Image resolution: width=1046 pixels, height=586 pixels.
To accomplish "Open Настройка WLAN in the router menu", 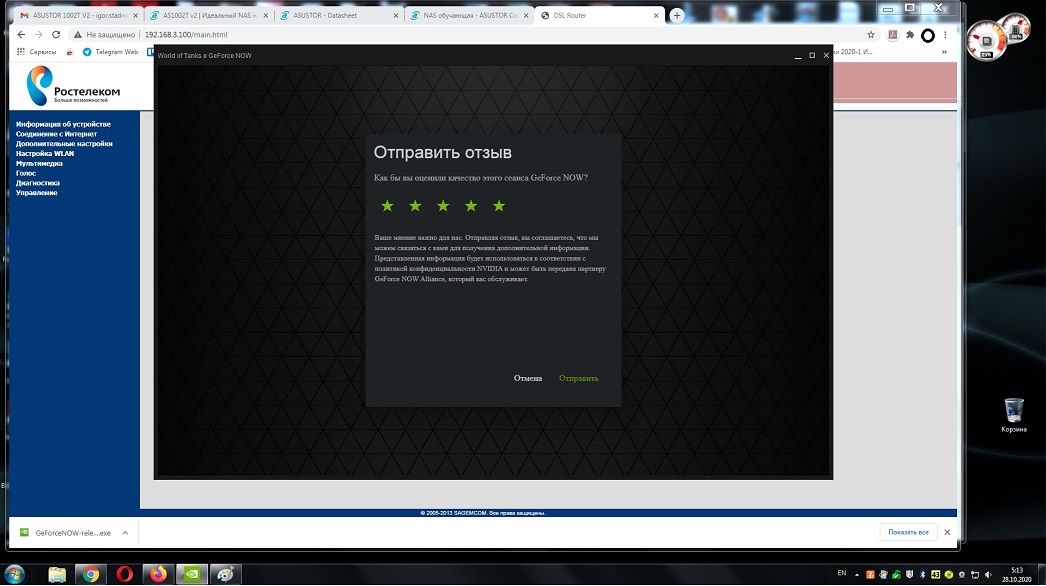I will pos(45,154).
